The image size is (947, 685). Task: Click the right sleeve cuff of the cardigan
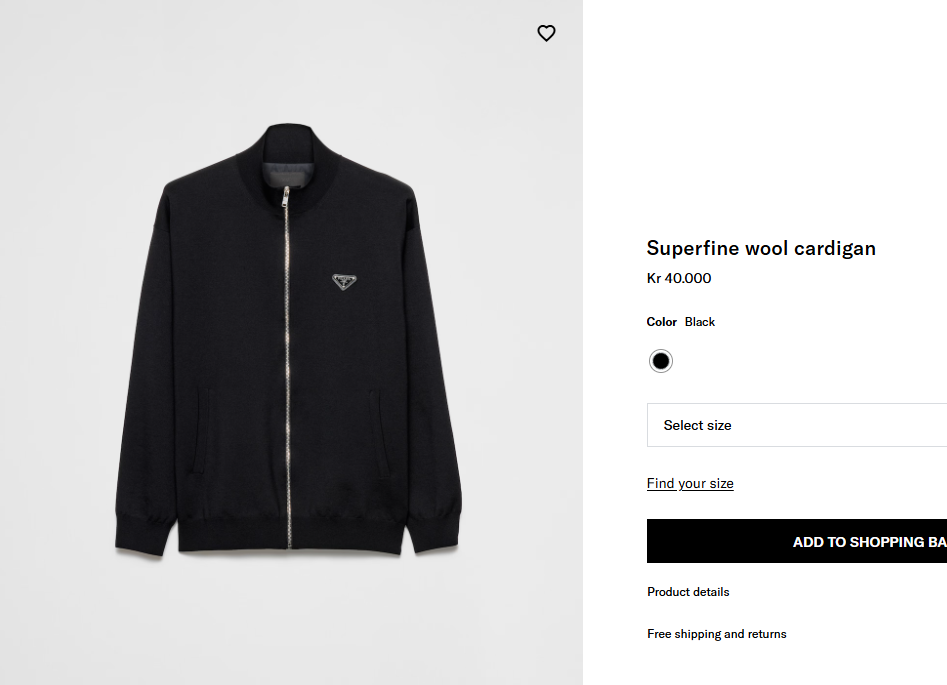tap(434, 529)
